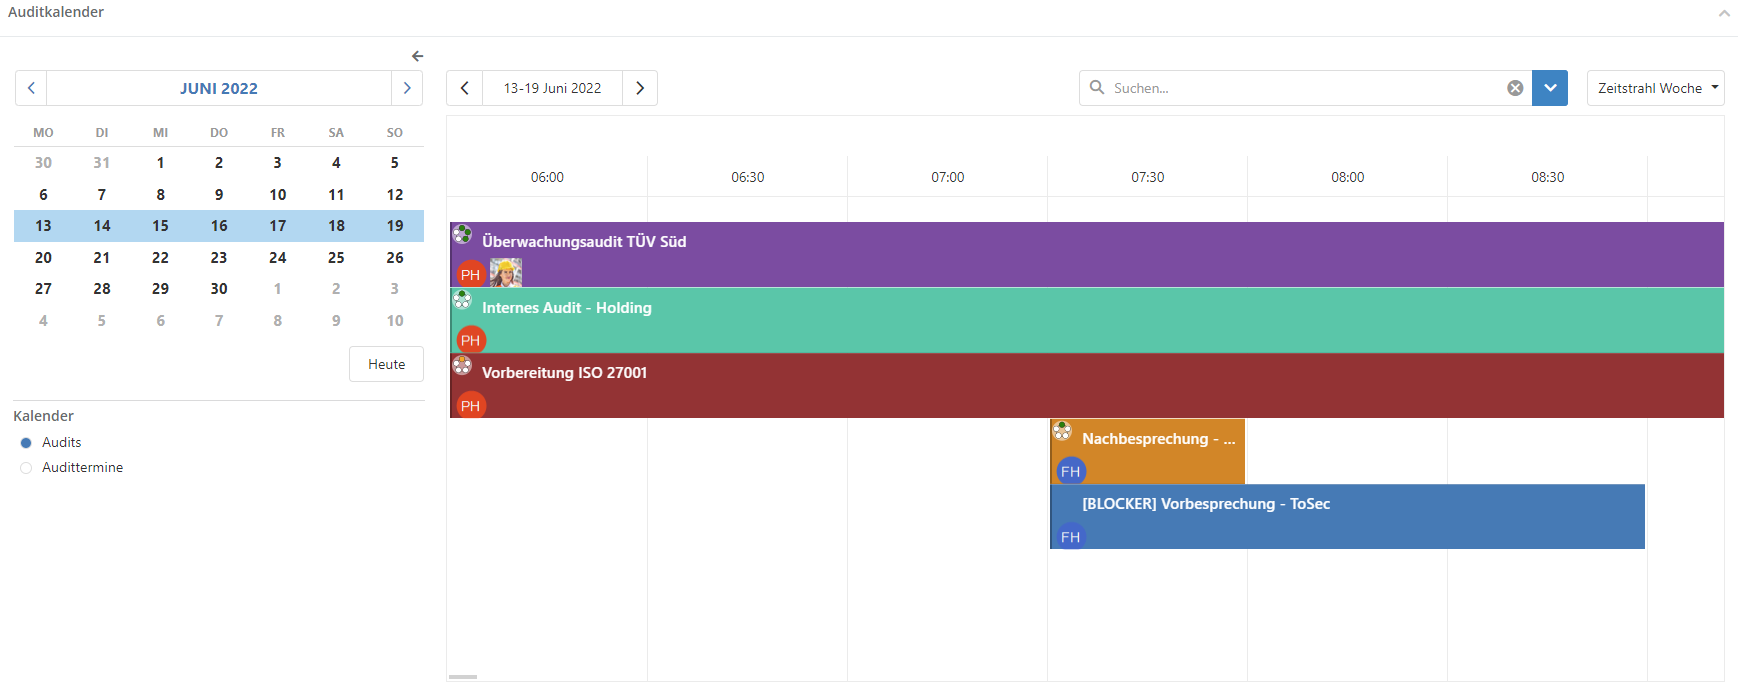Enable the Audittermine calendar option

26,468
